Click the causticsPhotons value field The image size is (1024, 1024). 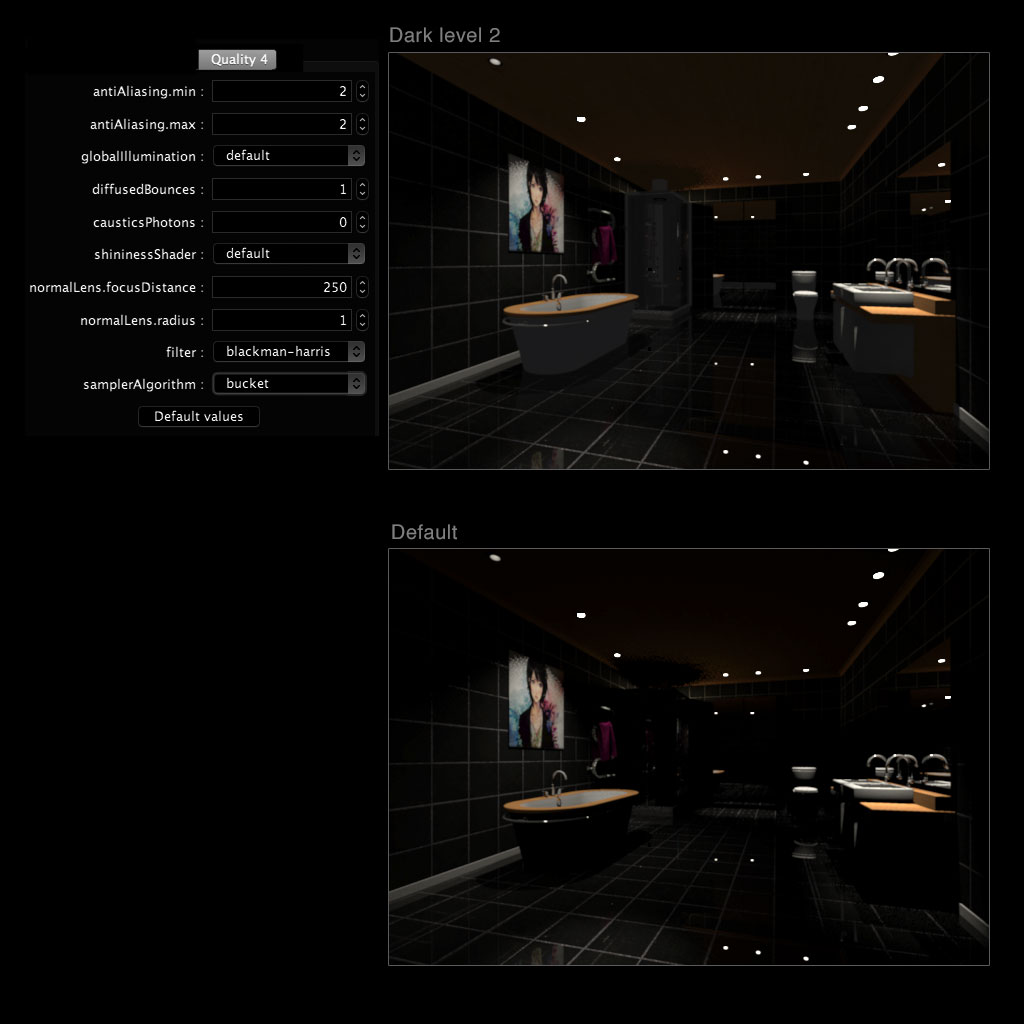281,222
